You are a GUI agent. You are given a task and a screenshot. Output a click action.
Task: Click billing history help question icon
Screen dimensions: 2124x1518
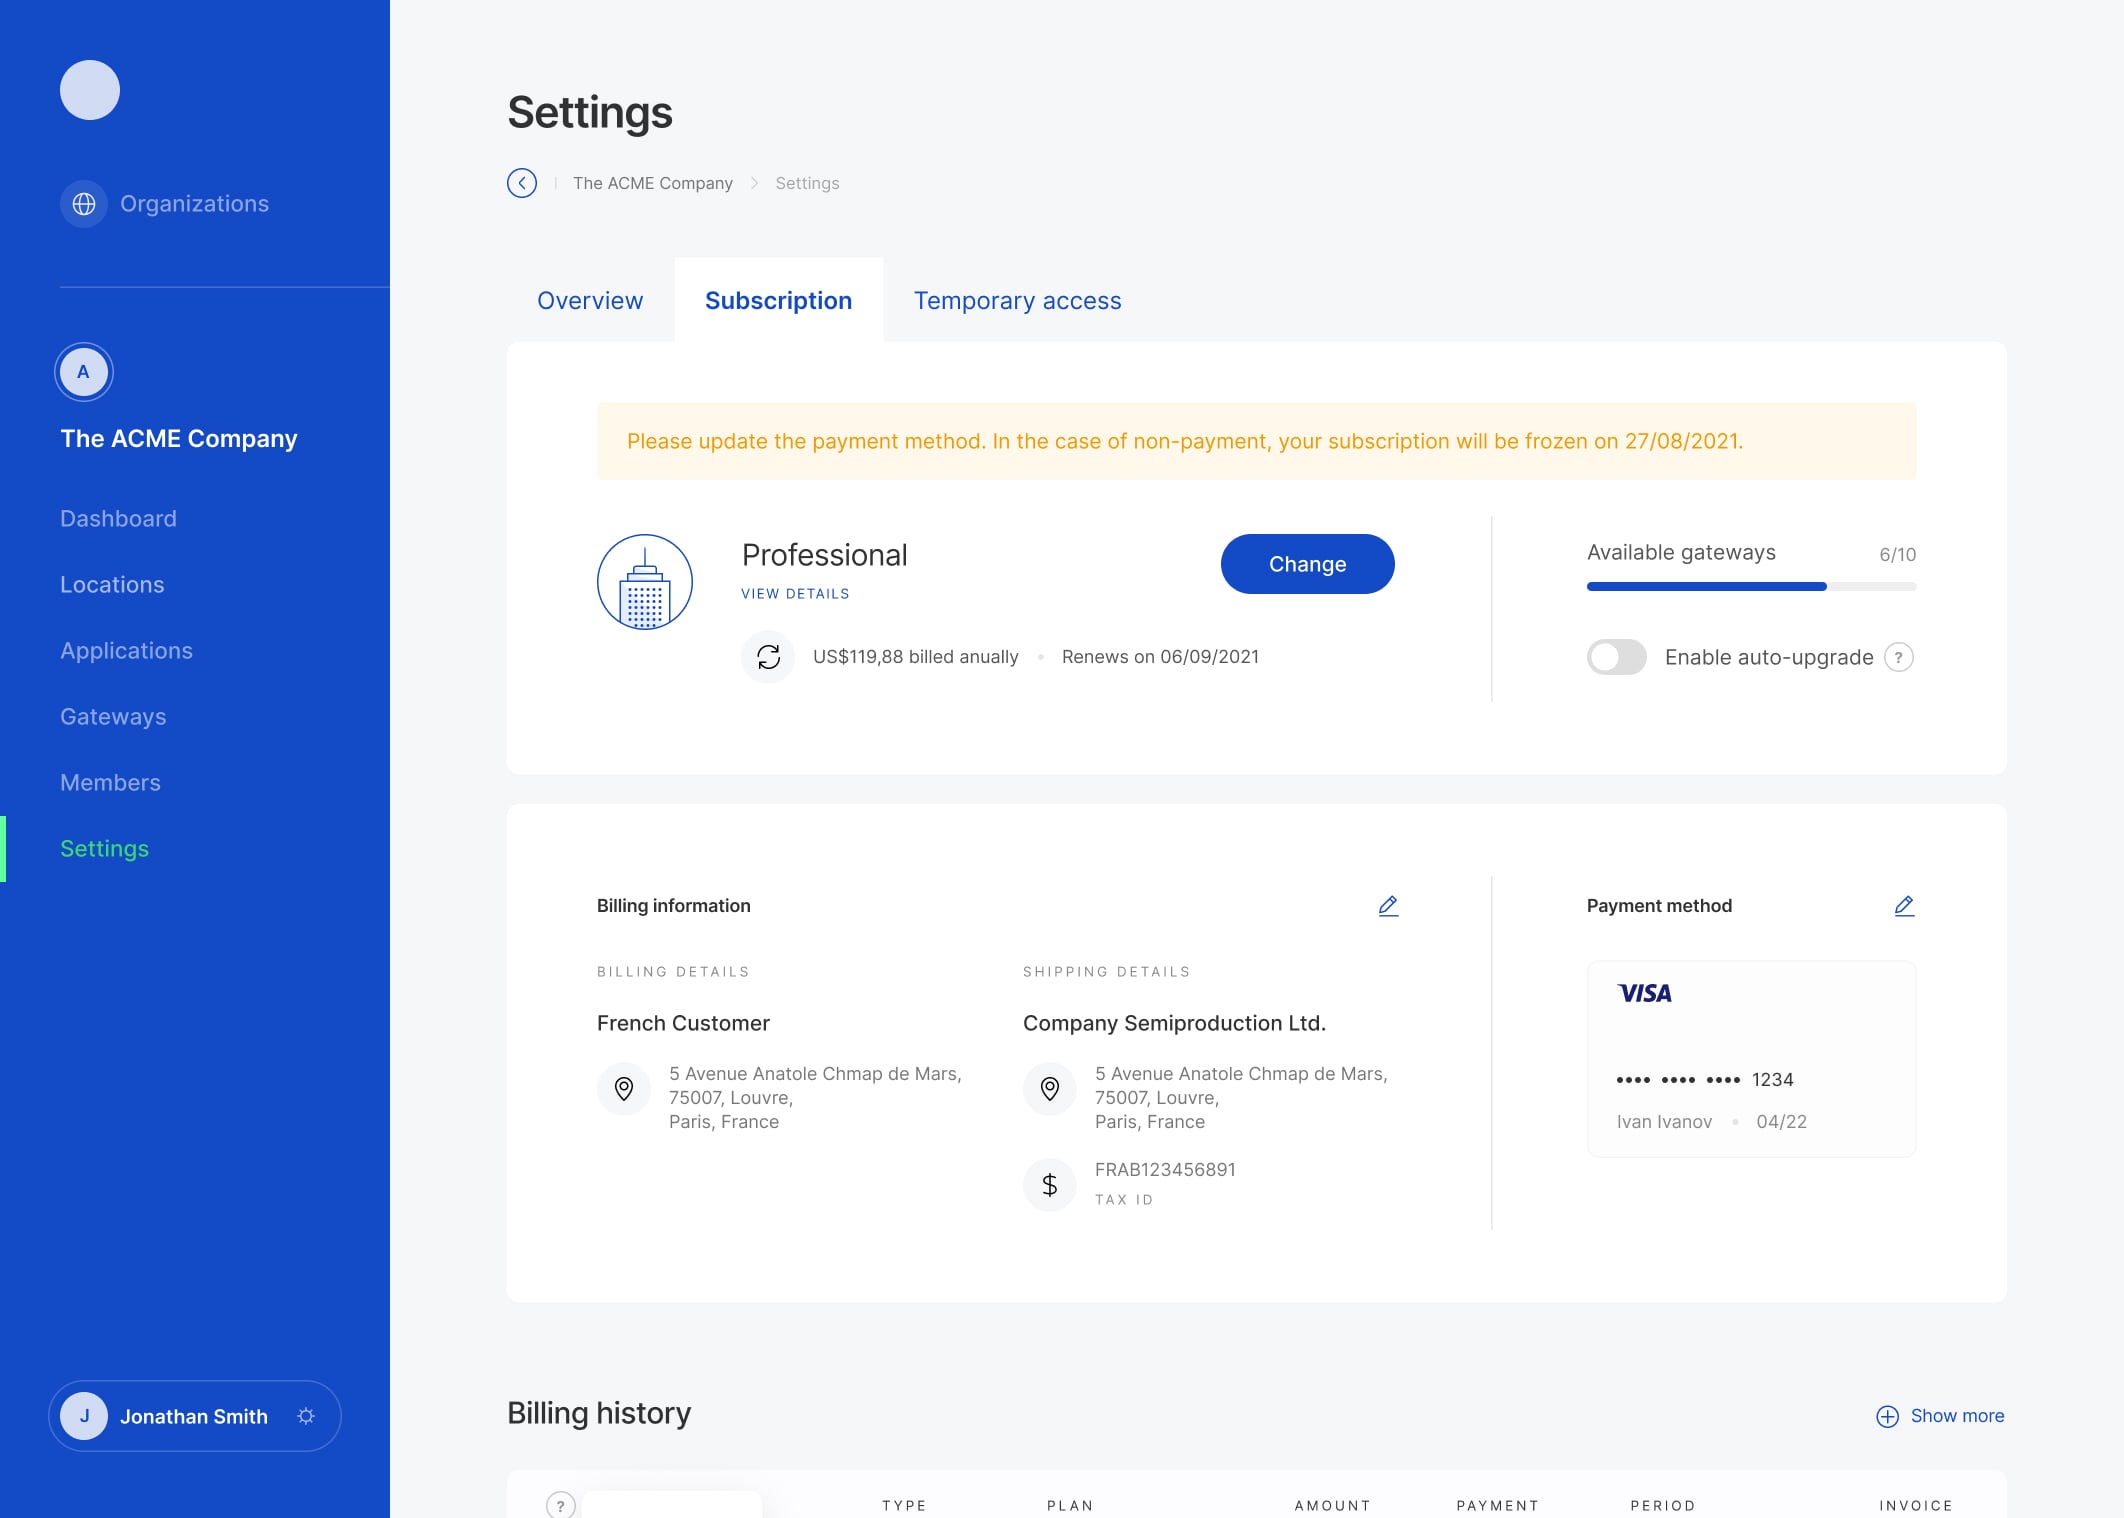pyautogui.click(x=561, y=1505)
